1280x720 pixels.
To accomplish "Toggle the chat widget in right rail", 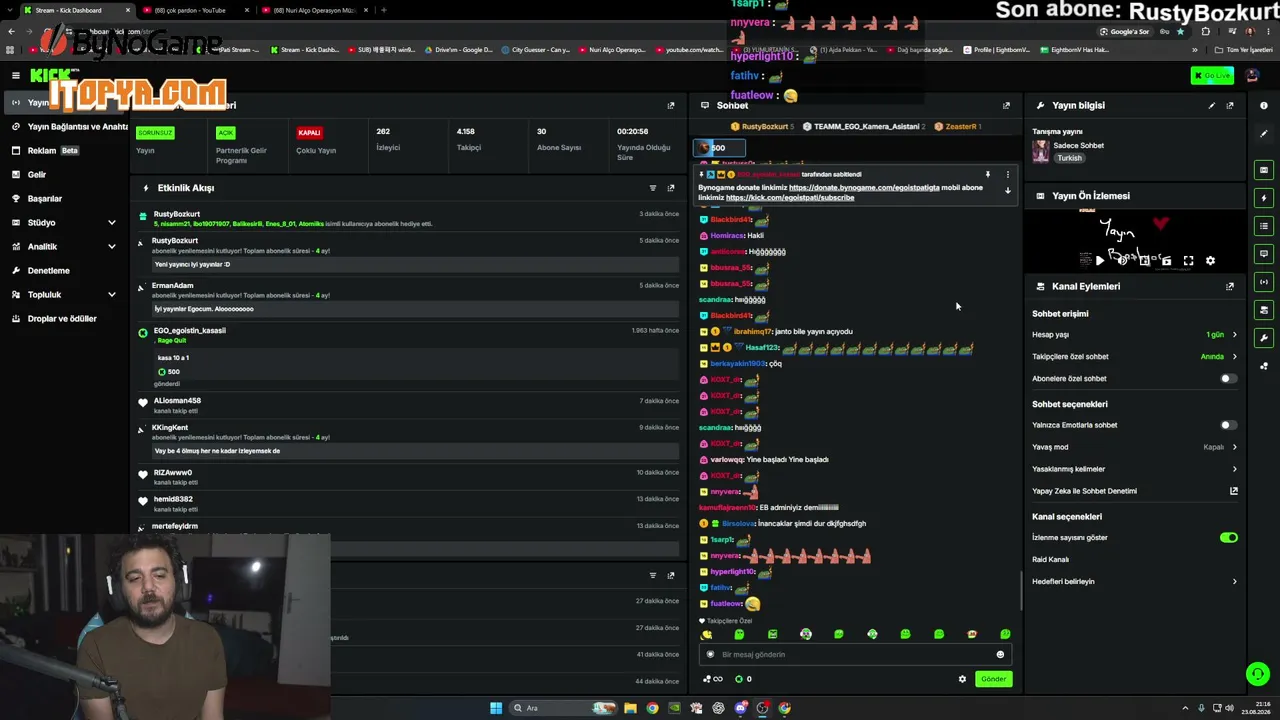I will (1264, 254).
